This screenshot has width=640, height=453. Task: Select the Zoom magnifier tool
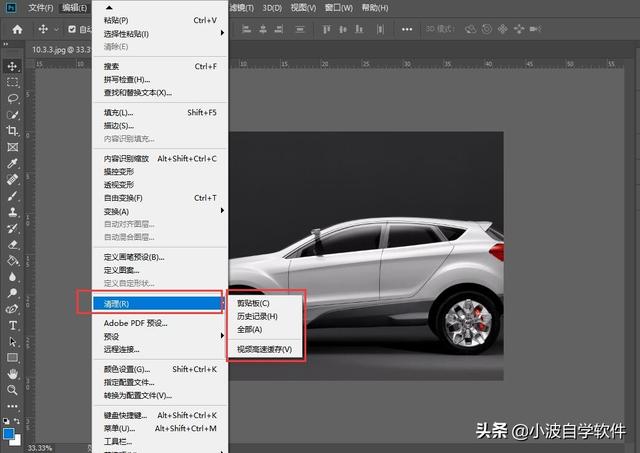(13, 390)
